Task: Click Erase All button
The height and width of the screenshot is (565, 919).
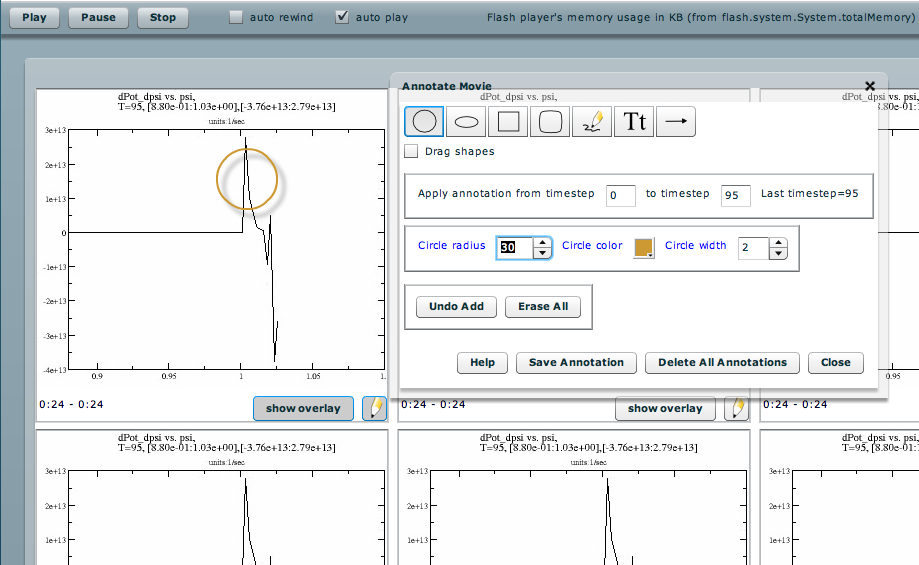Action: (543, 307)
